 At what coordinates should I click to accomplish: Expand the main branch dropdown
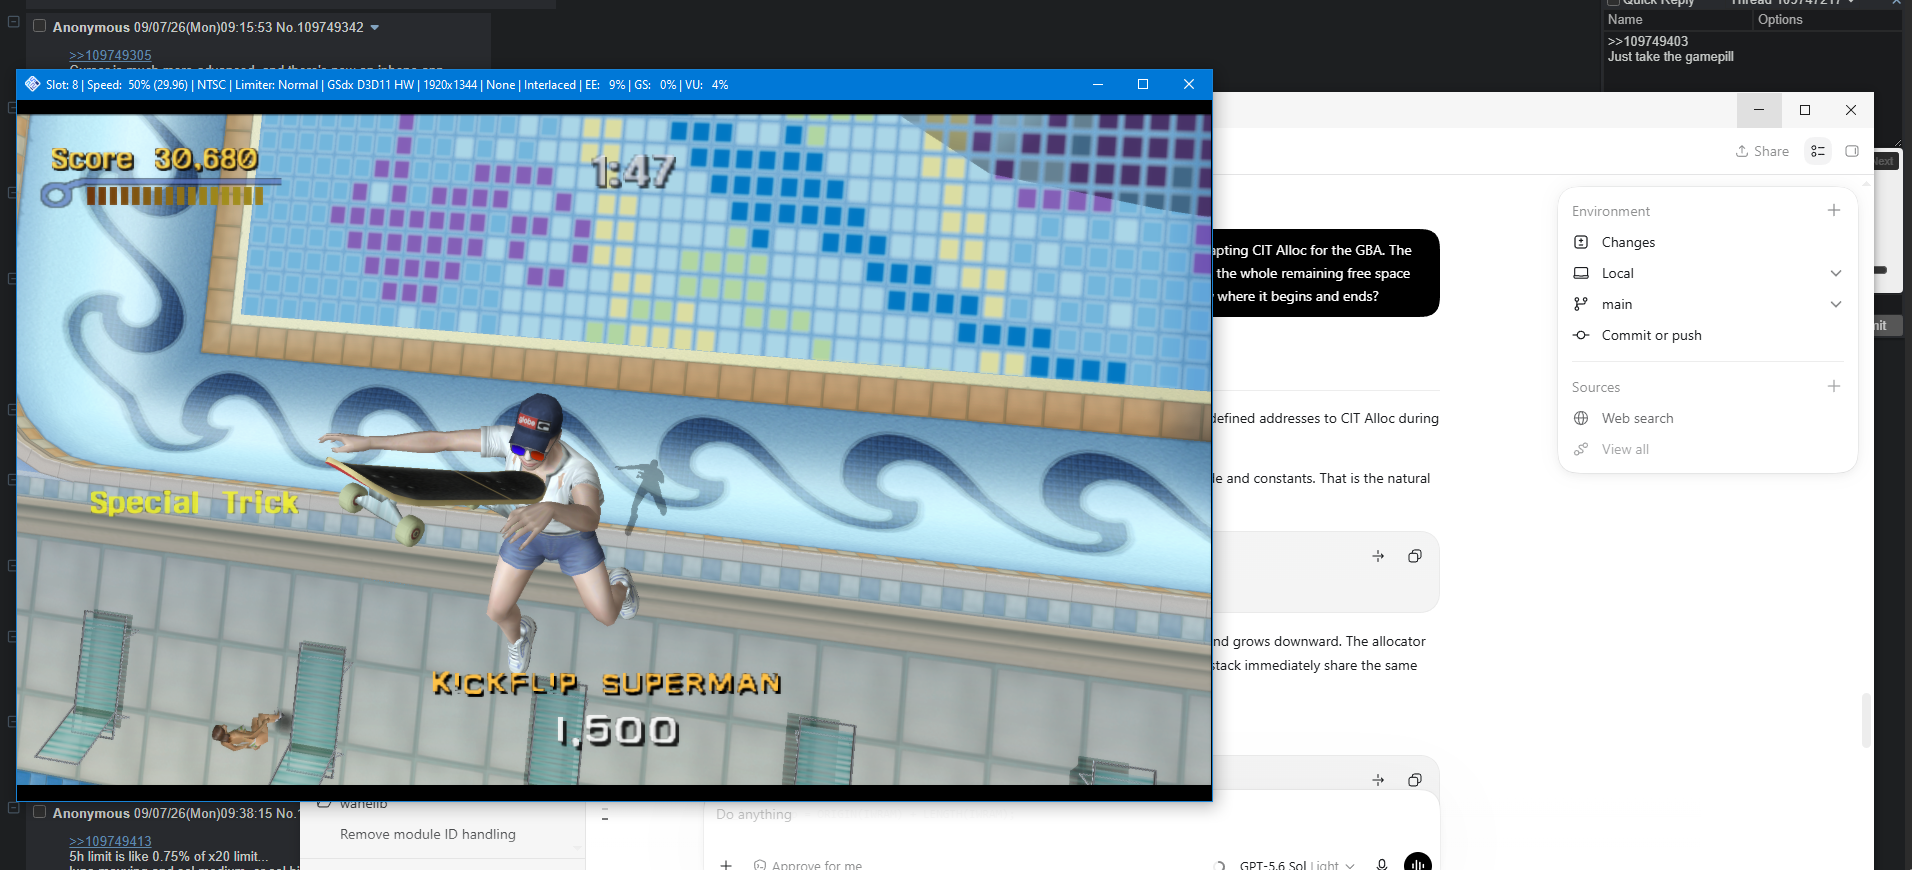(1836, 304)
